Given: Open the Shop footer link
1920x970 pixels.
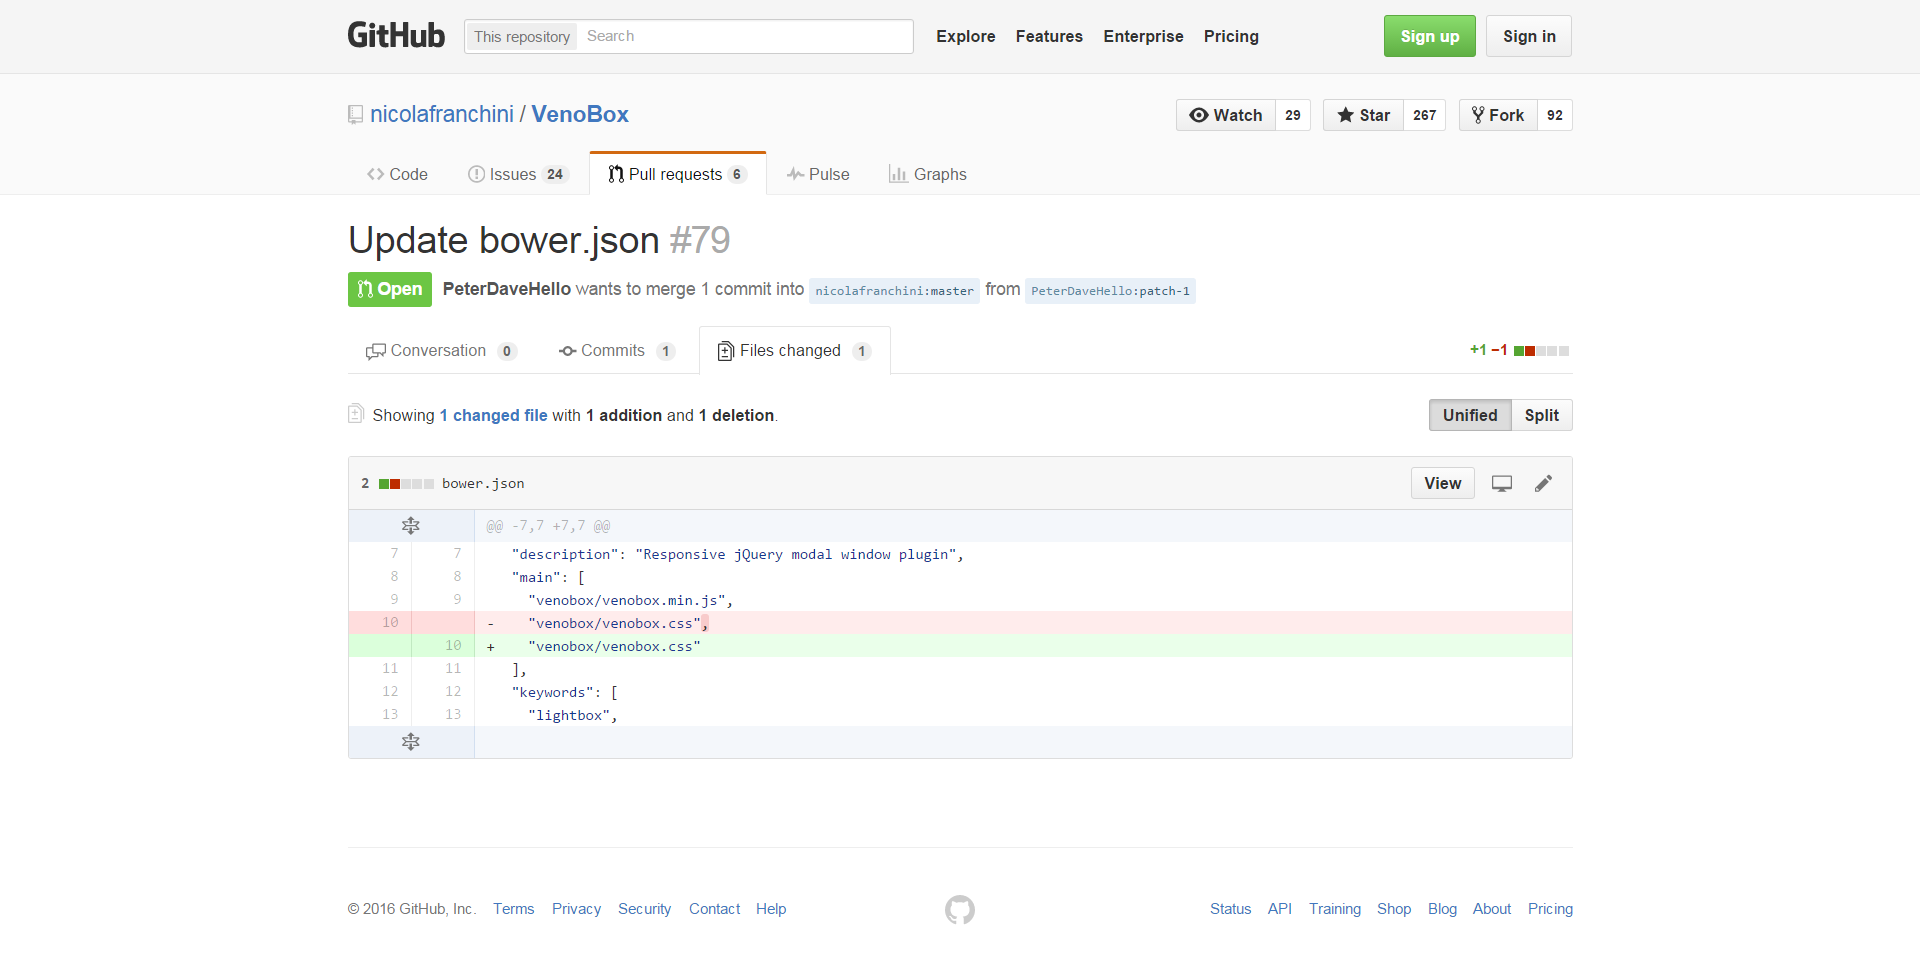Looking at the screenshot, I should click(1394, 909).
